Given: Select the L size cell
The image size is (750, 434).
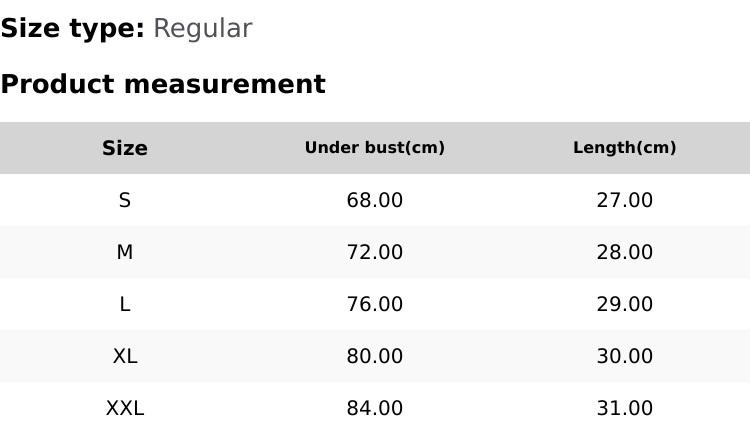Looking at the screenshot, I should [x=125, y=304].
